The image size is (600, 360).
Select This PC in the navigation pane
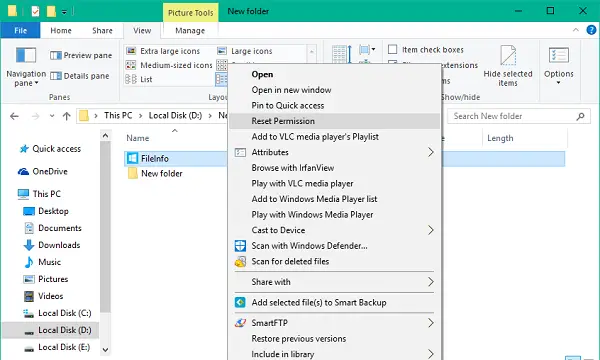click(39, 194)
